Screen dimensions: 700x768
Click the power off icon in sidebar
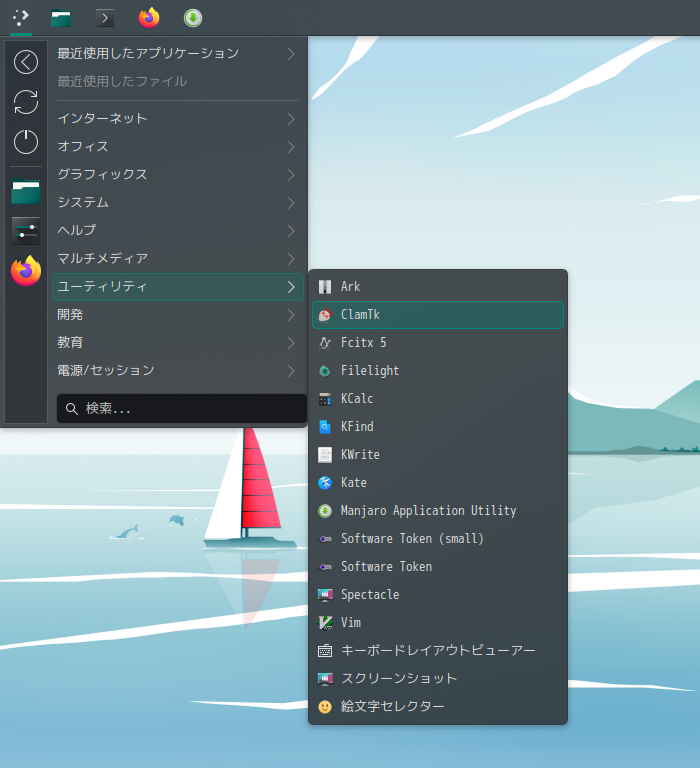[x=26, y=142]
